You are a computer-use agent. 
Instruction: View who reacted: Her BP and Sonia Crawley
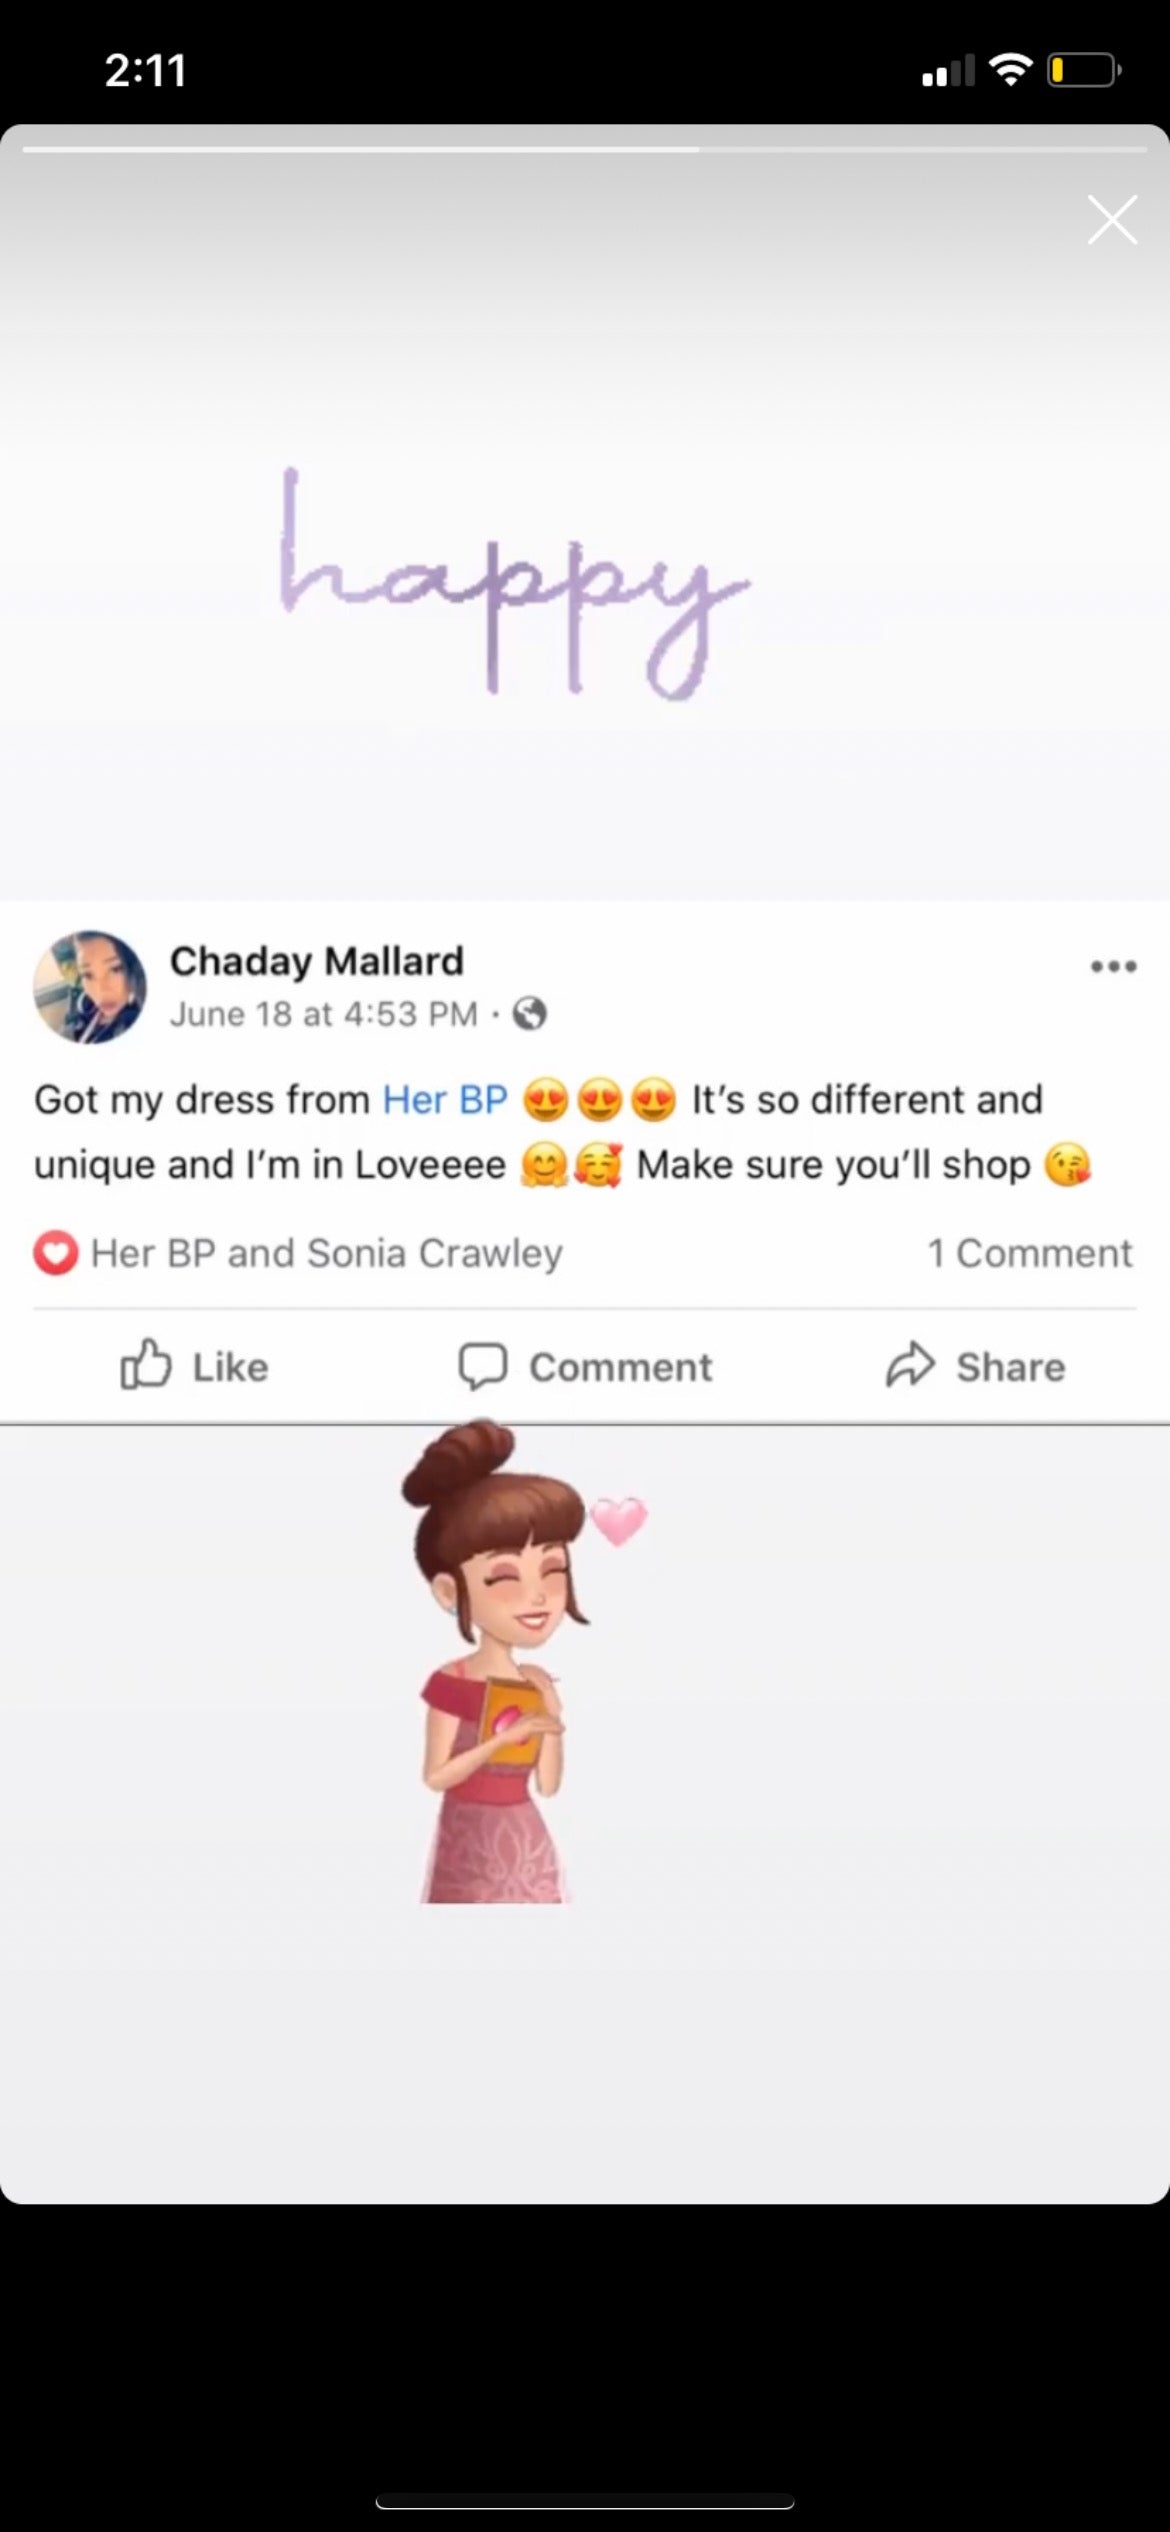(x=326, y=1253)
